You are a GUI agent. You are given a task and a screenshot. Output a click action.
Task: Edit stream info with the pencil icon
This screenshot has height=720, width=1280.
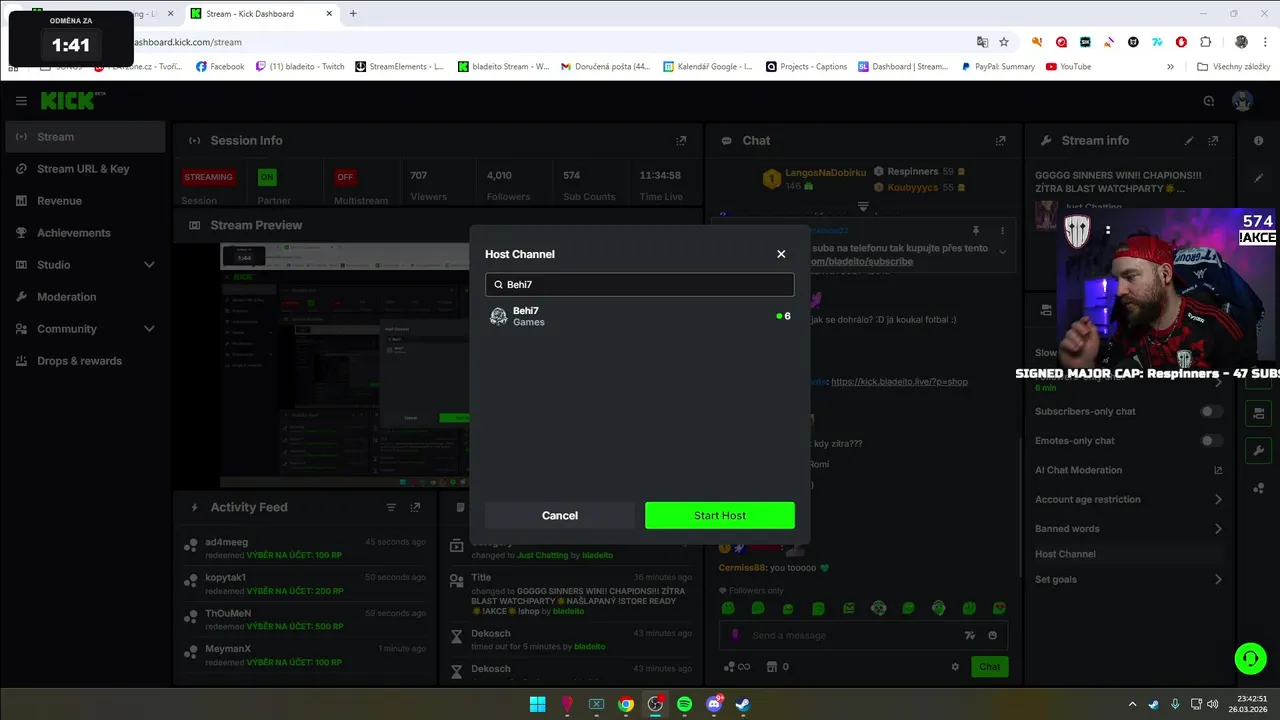tap(1189, 141)
